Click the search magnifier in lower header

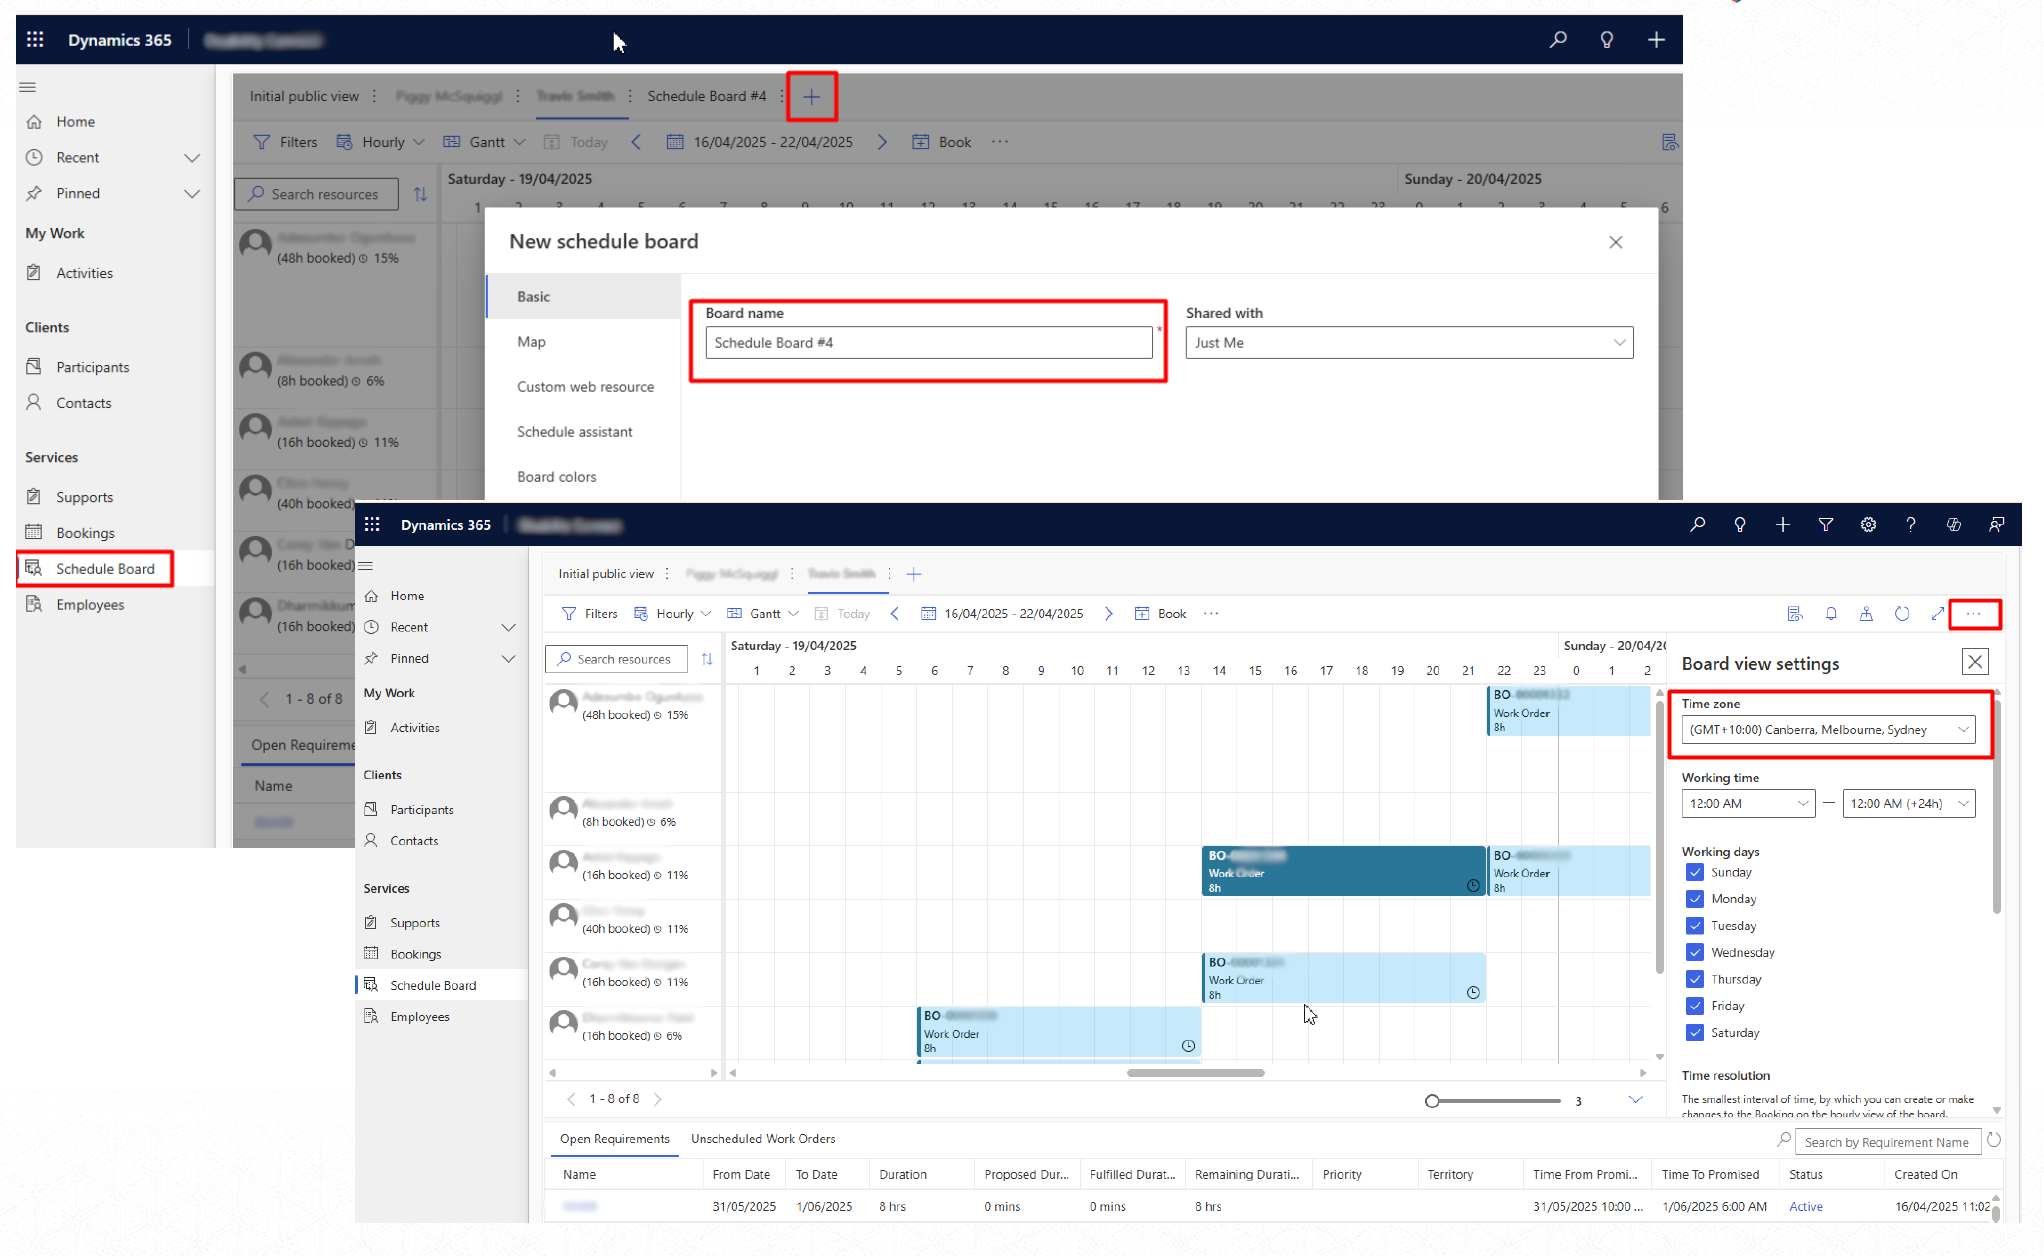1697,525
